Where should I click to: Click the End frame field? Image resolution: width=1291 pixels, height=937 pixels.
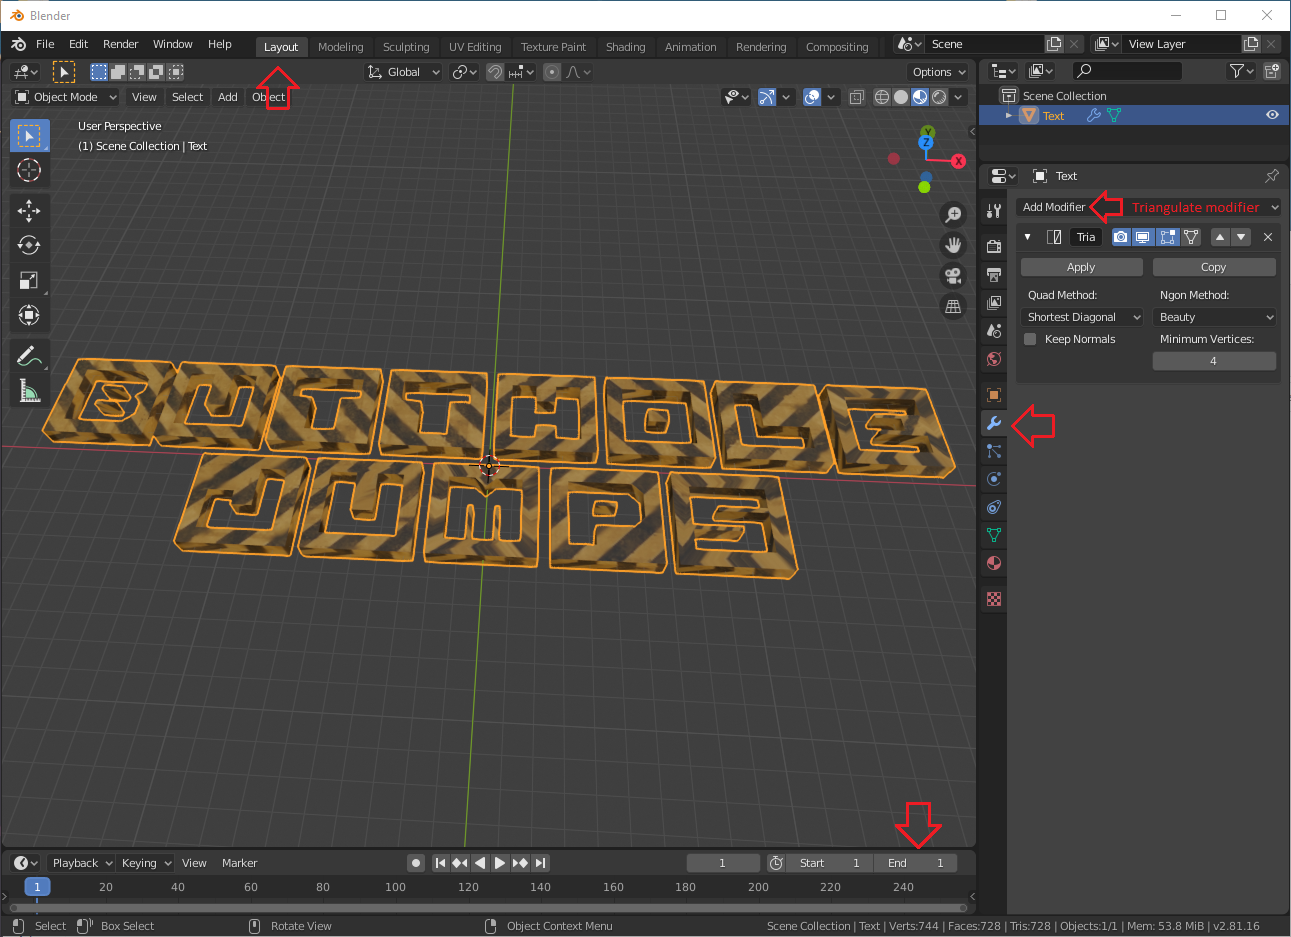point(914,863)
